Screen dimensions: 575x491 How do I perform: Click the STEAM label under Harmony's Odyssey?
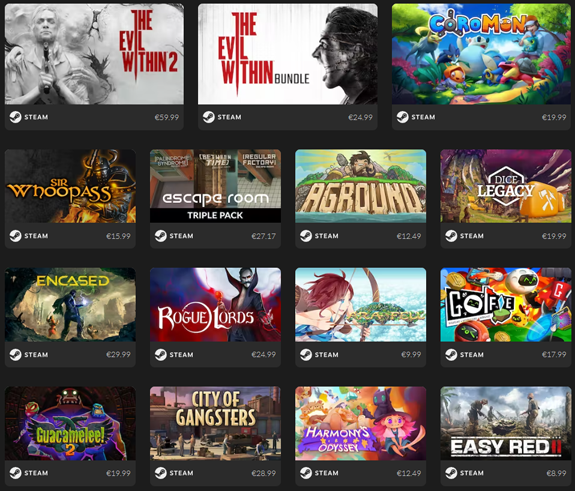(326, 473)
